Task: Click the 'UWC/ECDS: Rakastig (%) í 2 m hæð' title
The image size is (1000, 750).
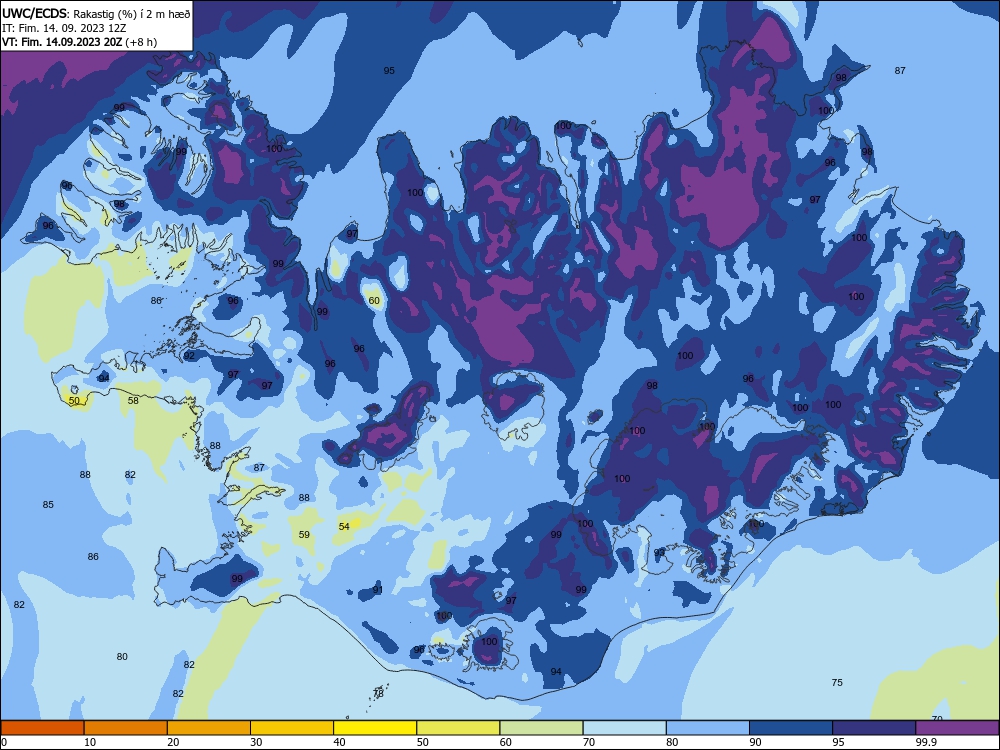Action: [96, 13]
